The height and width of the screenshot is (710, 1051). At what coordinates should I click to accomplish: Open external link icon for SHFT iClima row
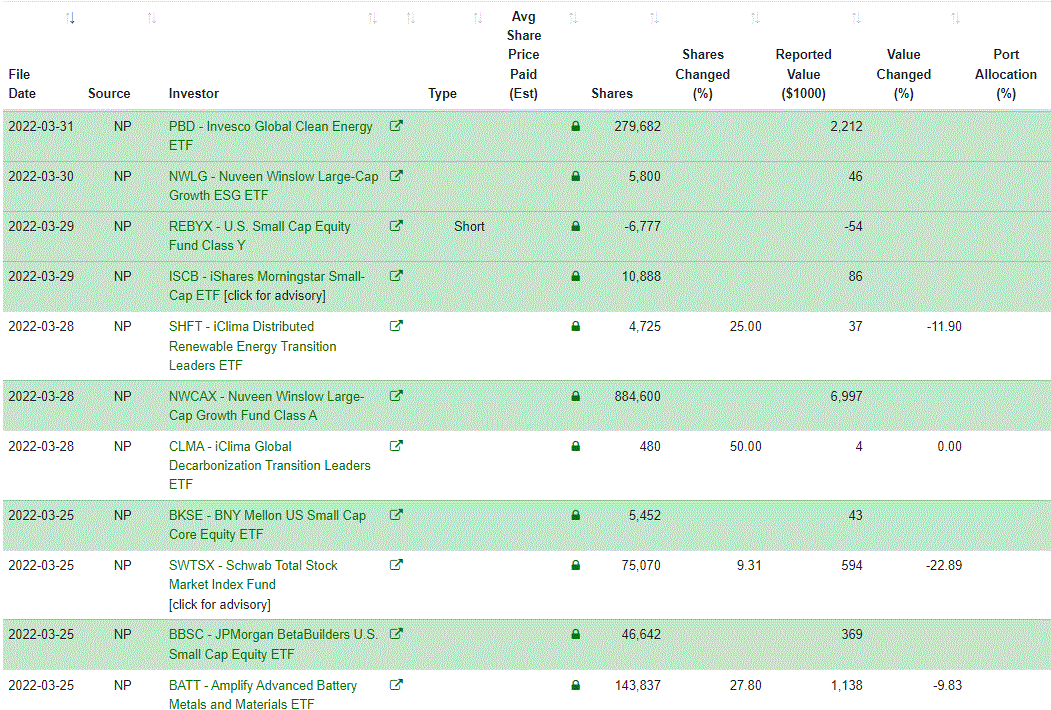click(396, 326)
